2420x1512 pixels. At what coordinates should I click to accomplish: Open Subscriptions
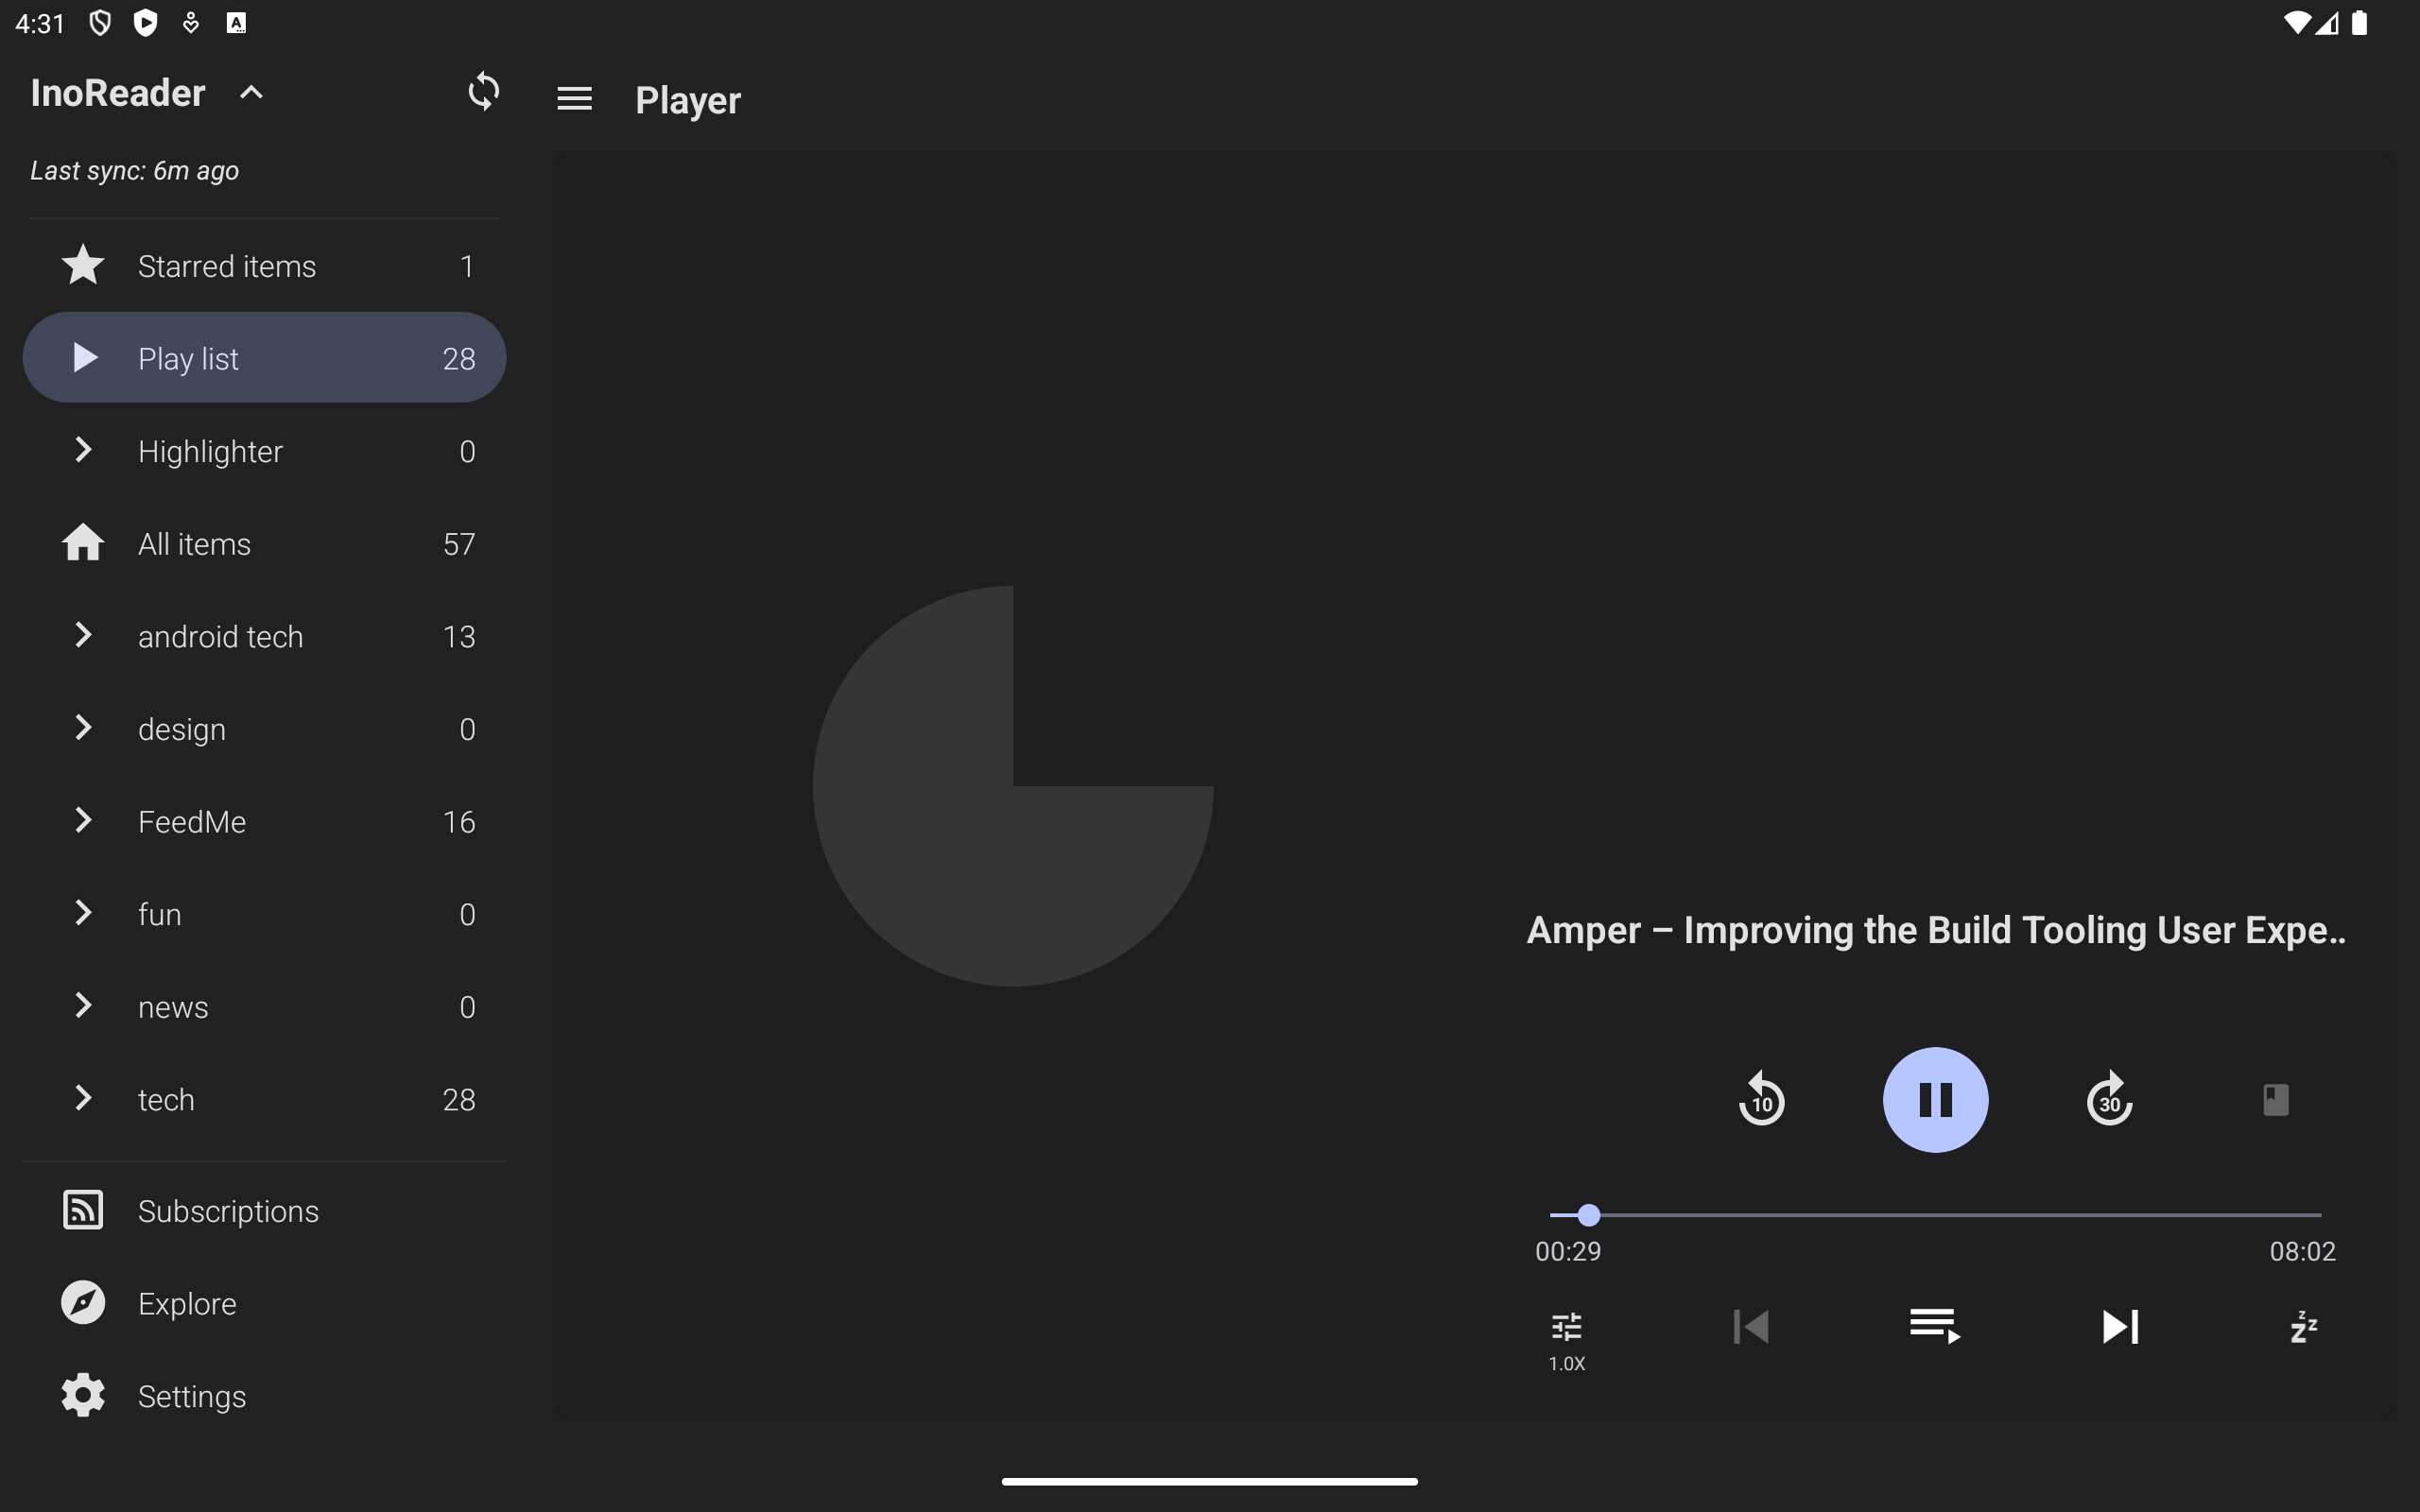tap(264, 1211)
